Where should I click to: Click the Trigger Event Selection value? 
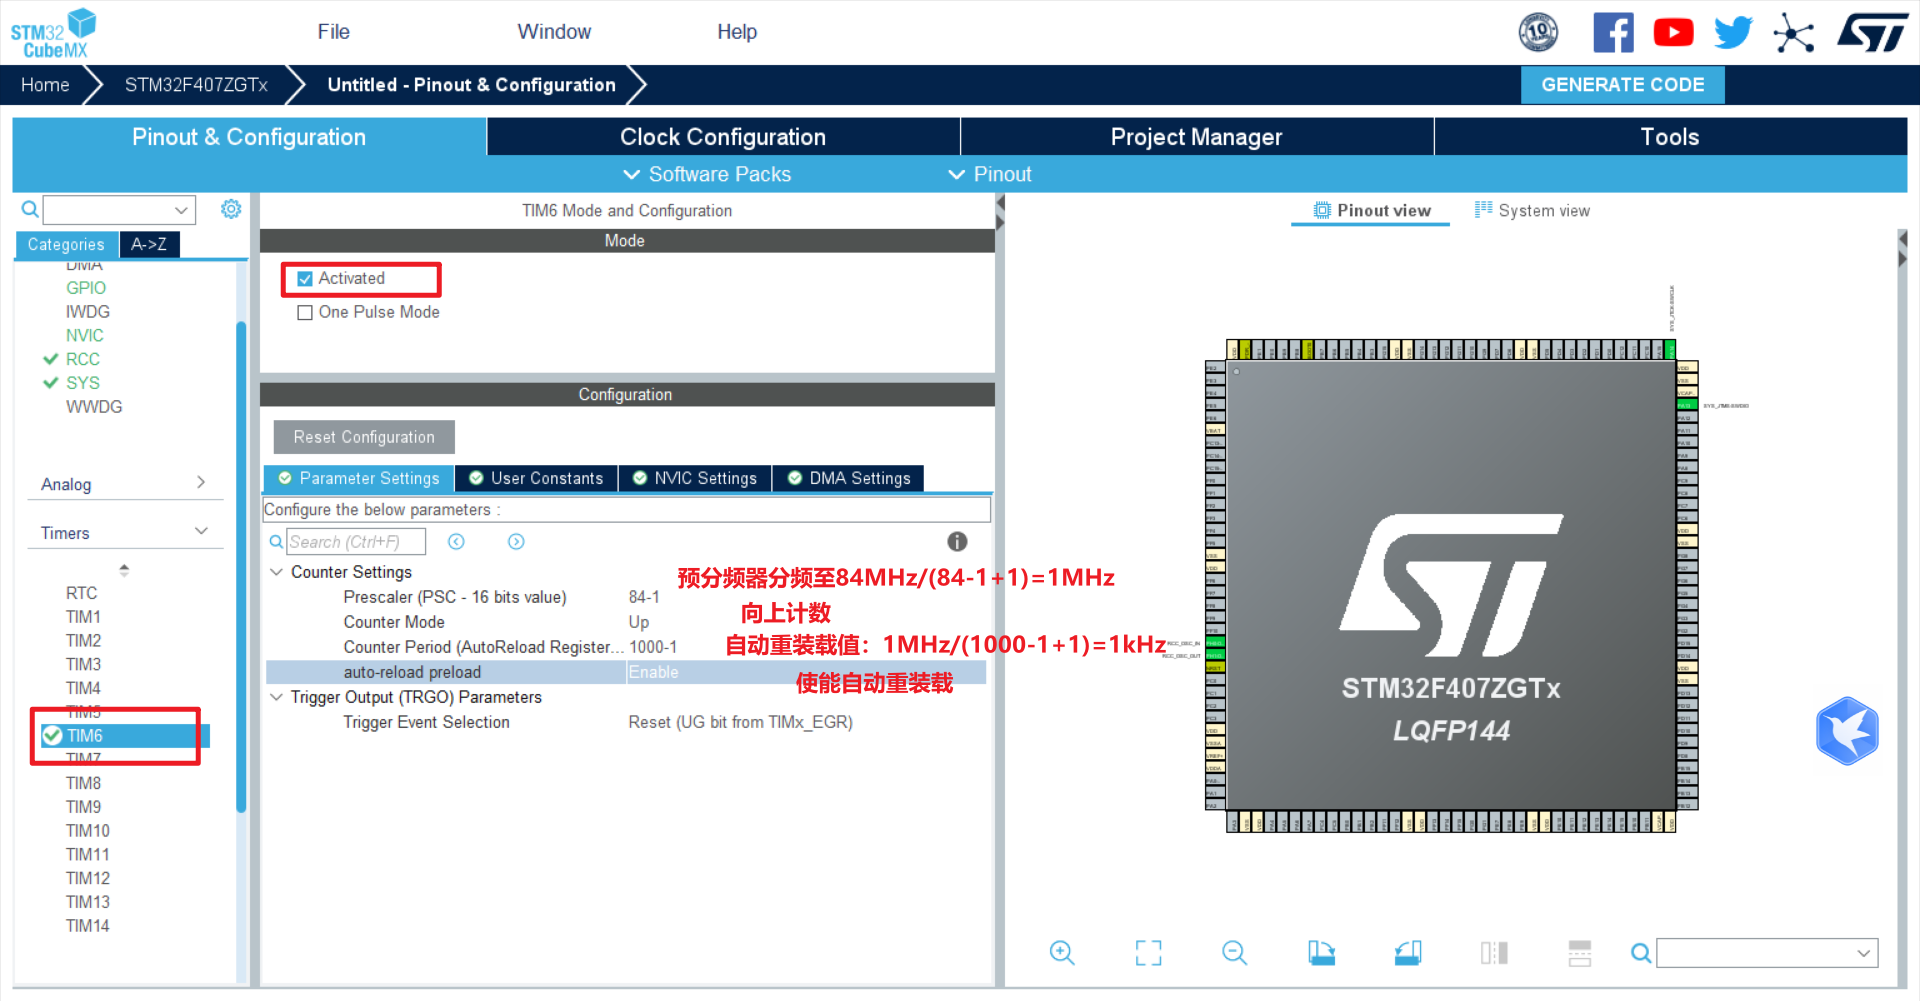(x=740, y=722)
